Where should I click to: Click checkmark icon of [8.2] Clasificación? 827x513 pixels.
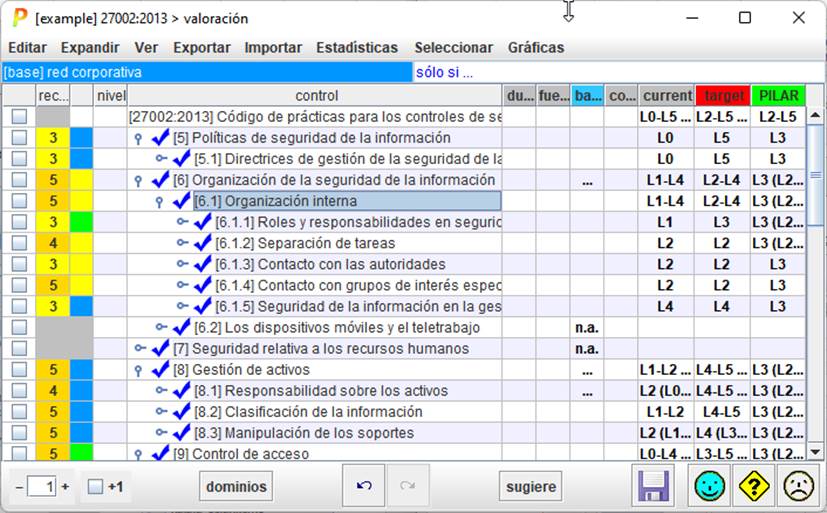pos(181,412)
